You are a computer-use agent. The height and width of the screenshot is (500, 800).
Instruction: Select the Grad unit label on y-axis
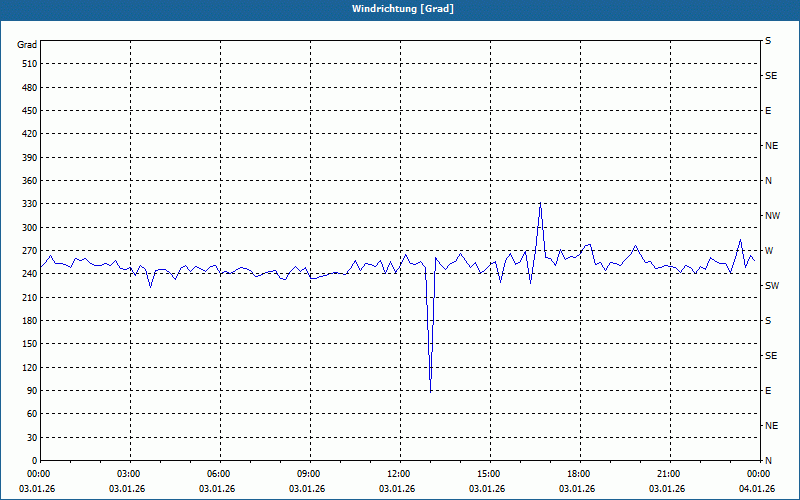coord(27,45)
